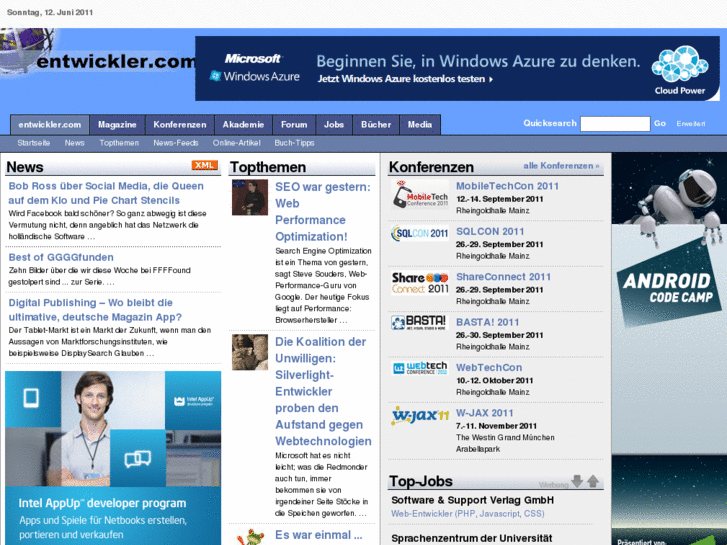The image size is (727, 545).
Task: Open the MobileTechCon 2011 conference logo
Action: click(419, 194)
